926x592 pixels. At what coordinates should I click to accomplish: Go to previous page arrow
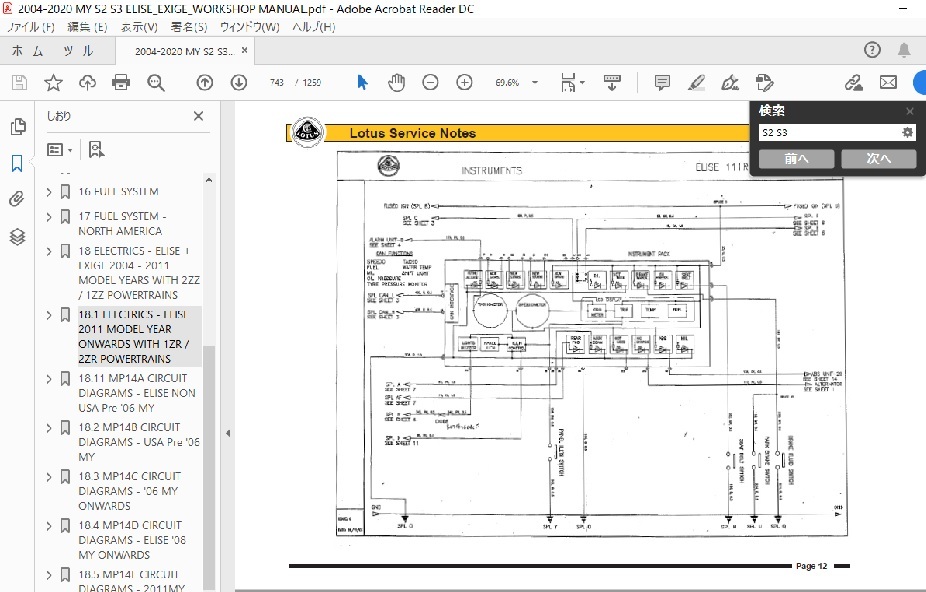pos(205,83)
